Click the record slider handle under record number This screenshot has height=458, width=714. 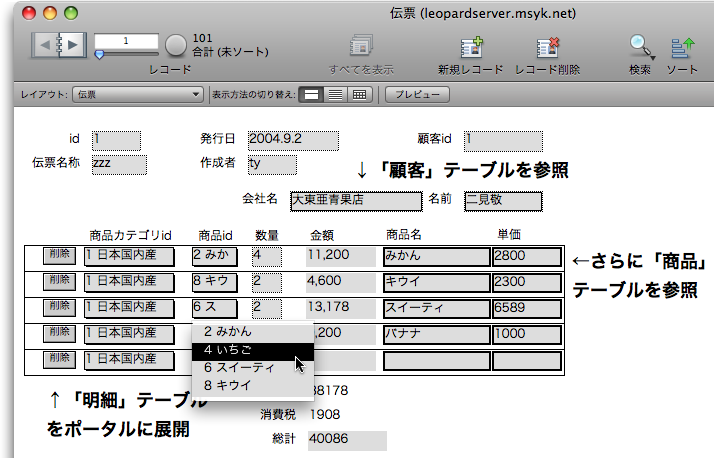coord(99,54)
